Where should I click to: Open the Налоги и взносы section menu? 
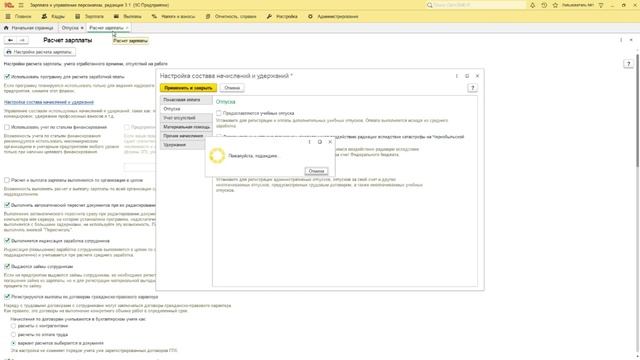coord(173,16)
